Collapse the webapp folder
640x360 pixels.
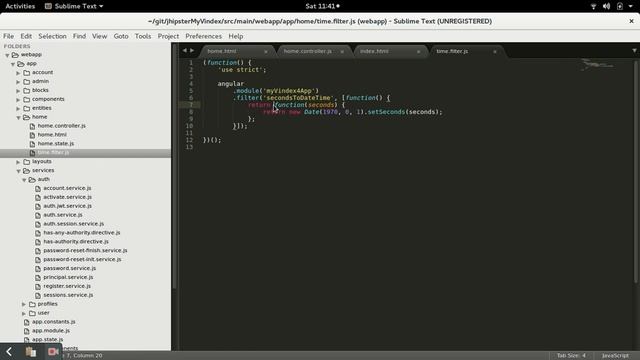[x=7, y=55]
